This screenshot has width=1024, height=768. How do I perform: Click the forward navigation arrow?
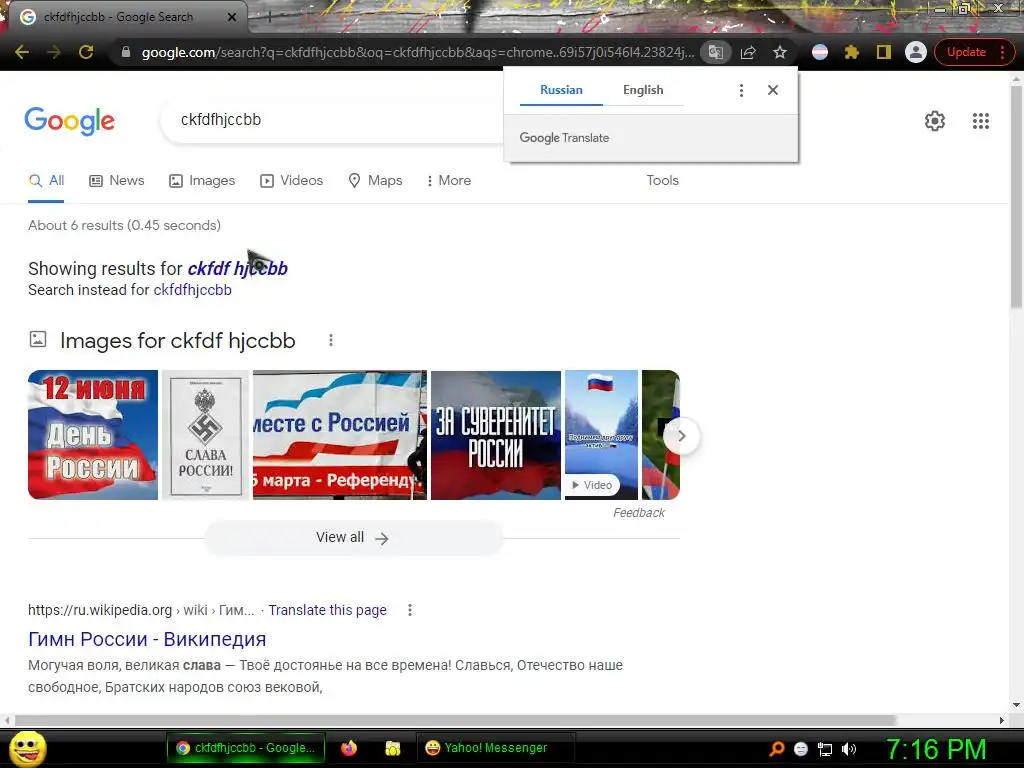[54, 52]
